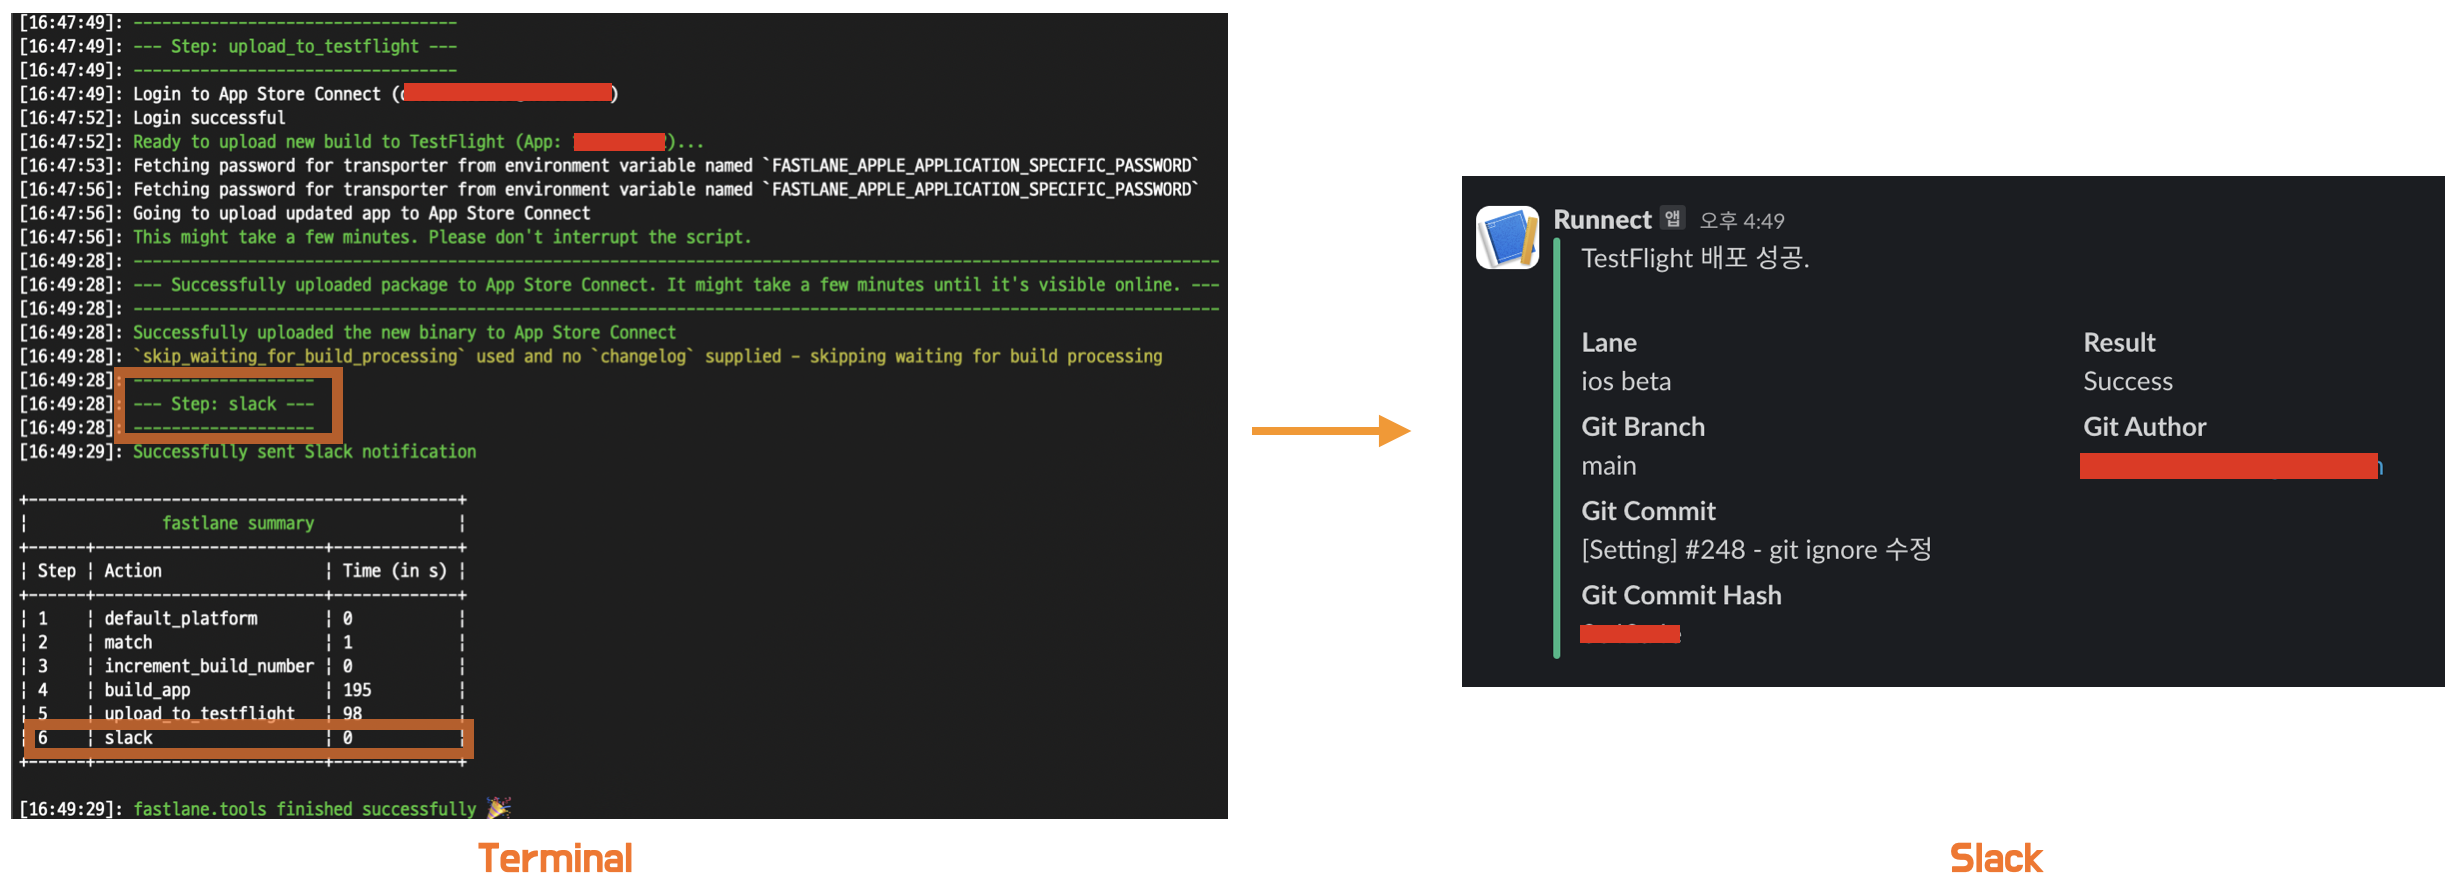Viewport: 2450px width, 882px height.
Task: Click the 'Slack' caption label
Action: tap(1996, 858)
